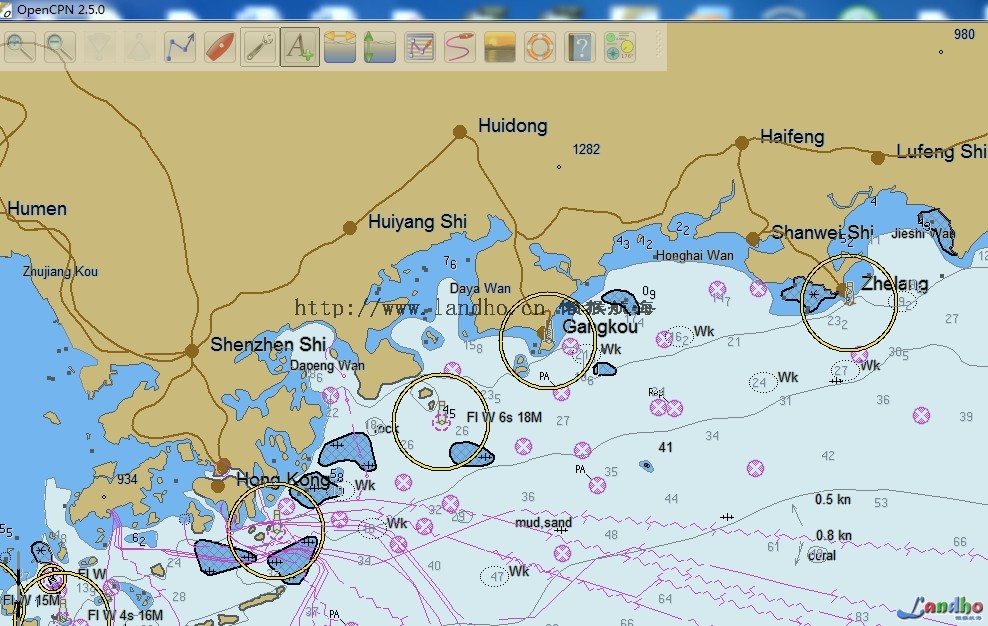Open the Route Manager

(x=420, y=47)
